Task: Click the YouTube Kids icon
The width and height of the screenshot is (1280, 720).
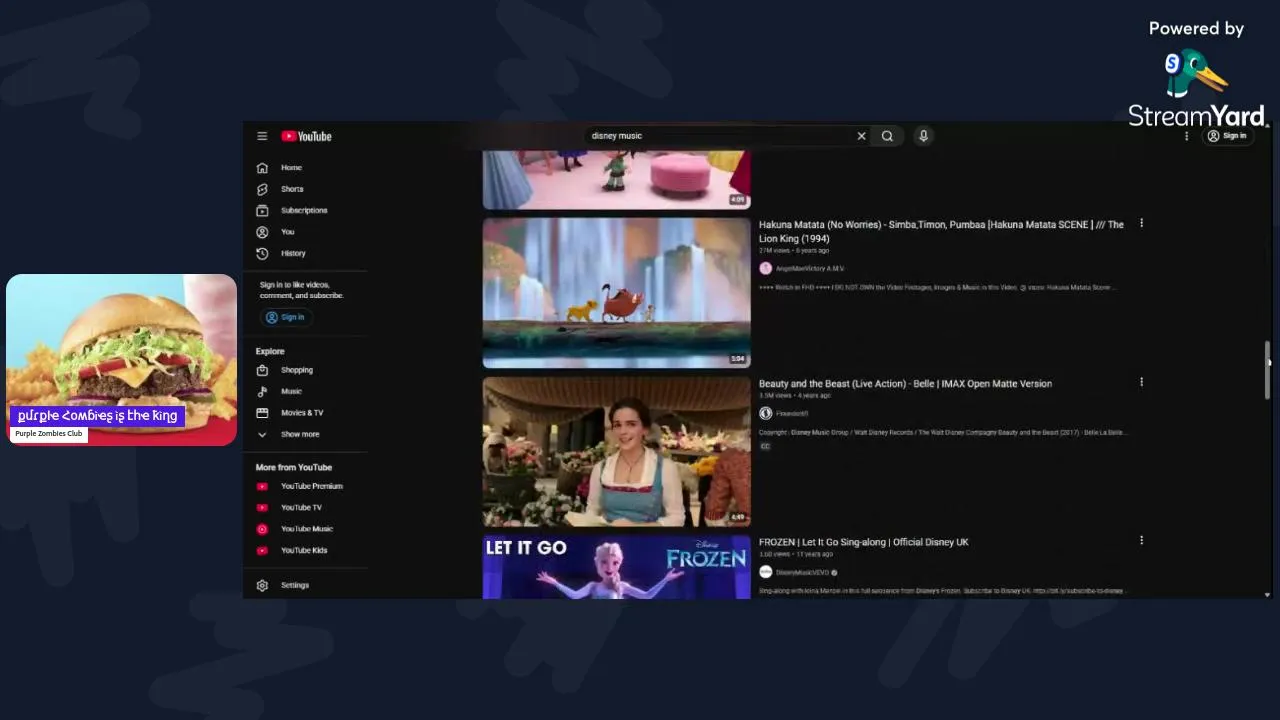Action: click(x=262, y=550)
